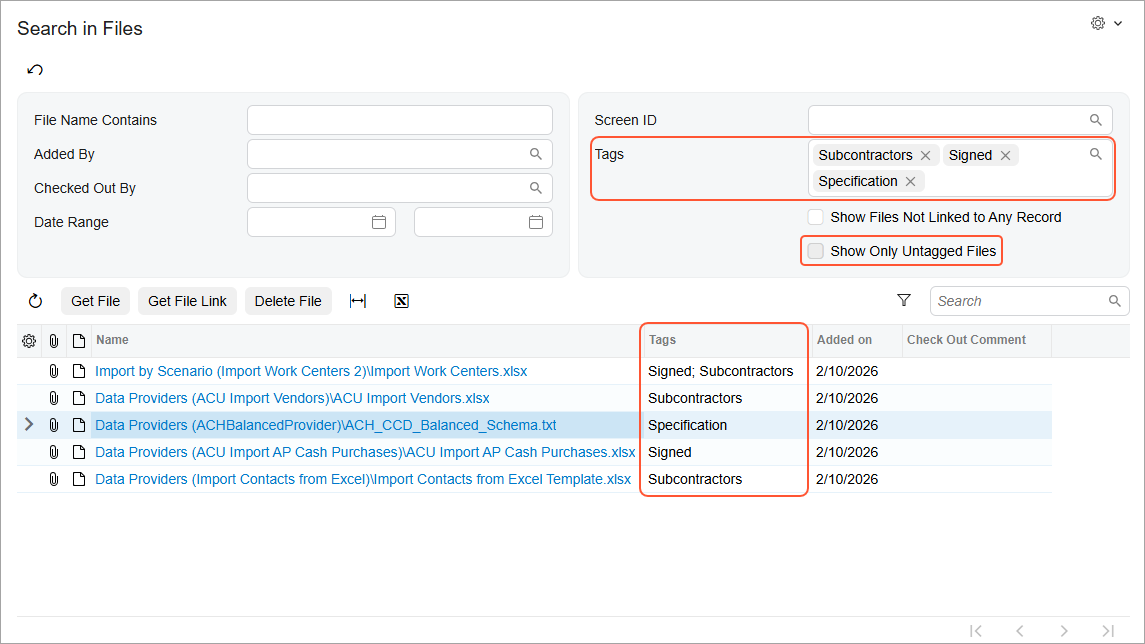Screen dimensions: 1145x644
Task: Click the magnifier in the grid Search box
Action: [x=1114, y=301]
